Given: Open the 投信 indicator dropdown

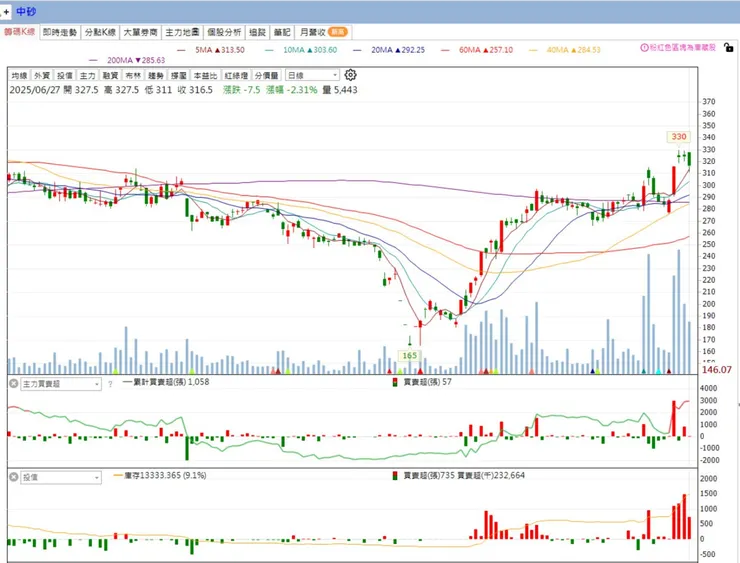Looking at the screenshot, I should click(61, 478).
